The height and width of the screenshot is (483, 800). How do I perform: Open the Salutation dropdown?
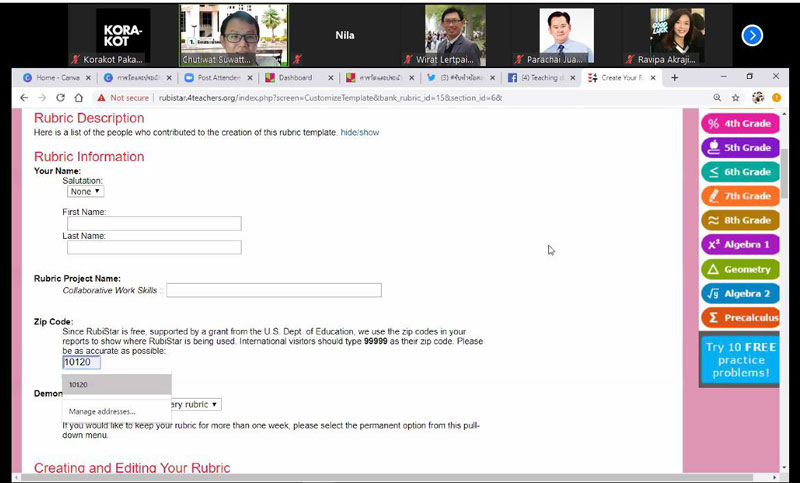click(86, 191)
